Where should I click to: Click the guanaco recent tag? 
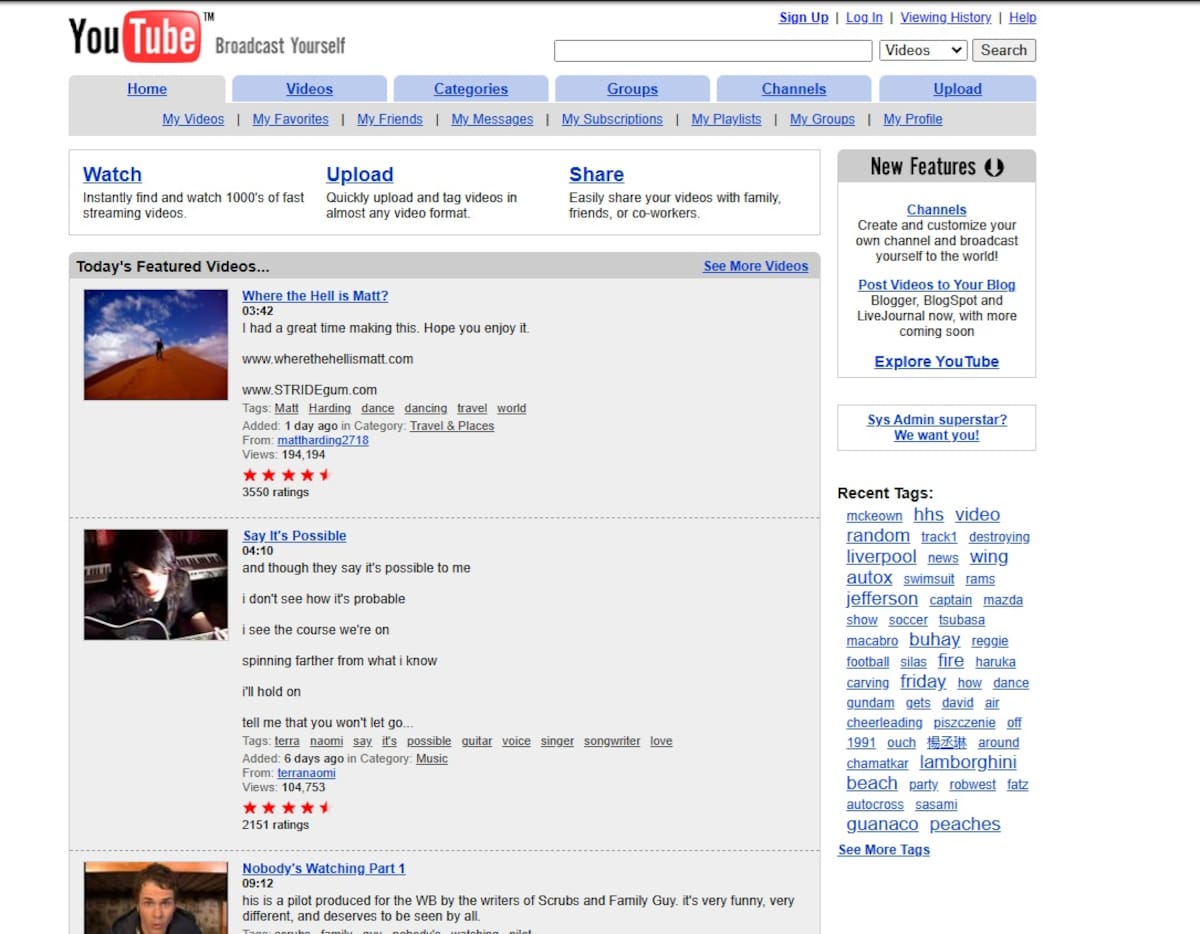pos(882,825)
